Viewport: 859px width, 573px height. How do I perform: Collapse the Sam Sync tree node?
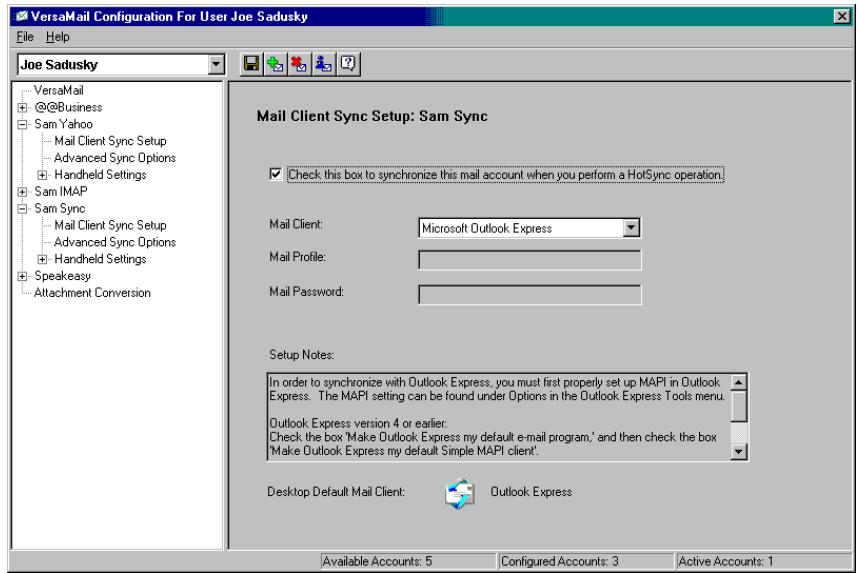click(x=22, y=209)
